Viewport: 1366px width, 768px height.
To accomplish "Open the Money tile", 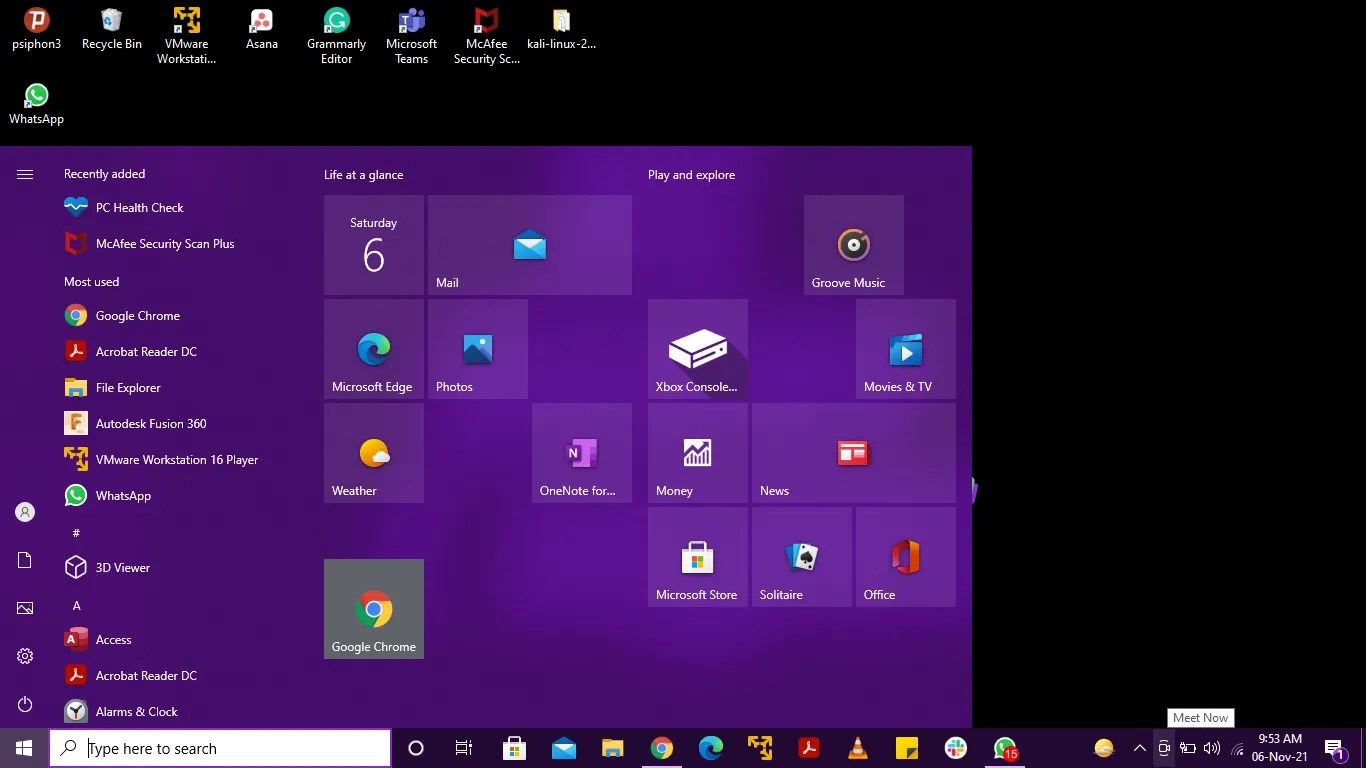I will click(x=698, y=453).
